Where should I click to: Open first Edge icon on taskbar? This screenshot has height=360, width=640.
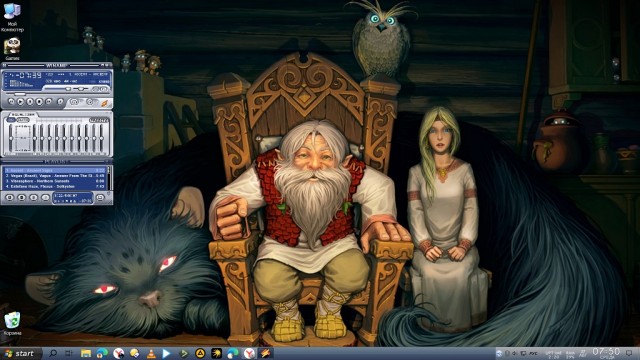(102, 353)
